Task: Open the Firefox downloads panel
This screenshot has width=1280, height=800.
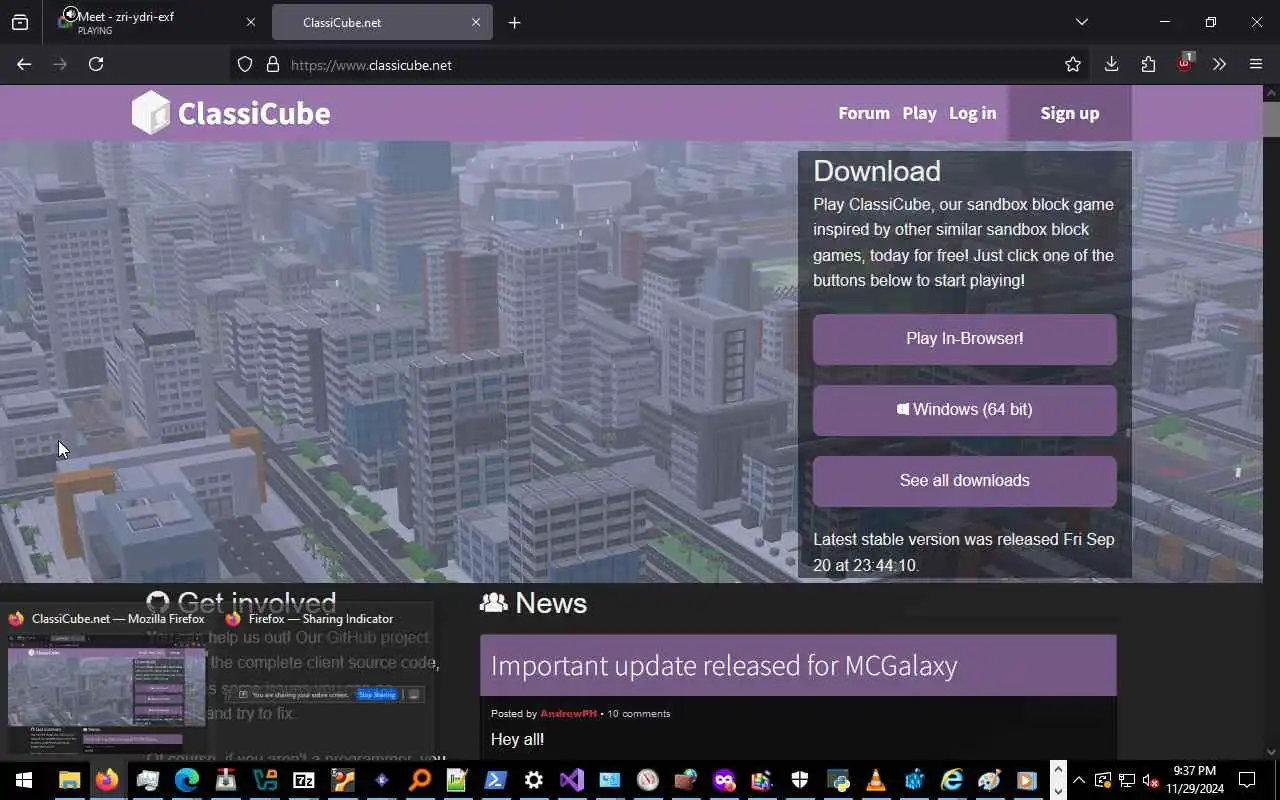Action: point(1111,64)
